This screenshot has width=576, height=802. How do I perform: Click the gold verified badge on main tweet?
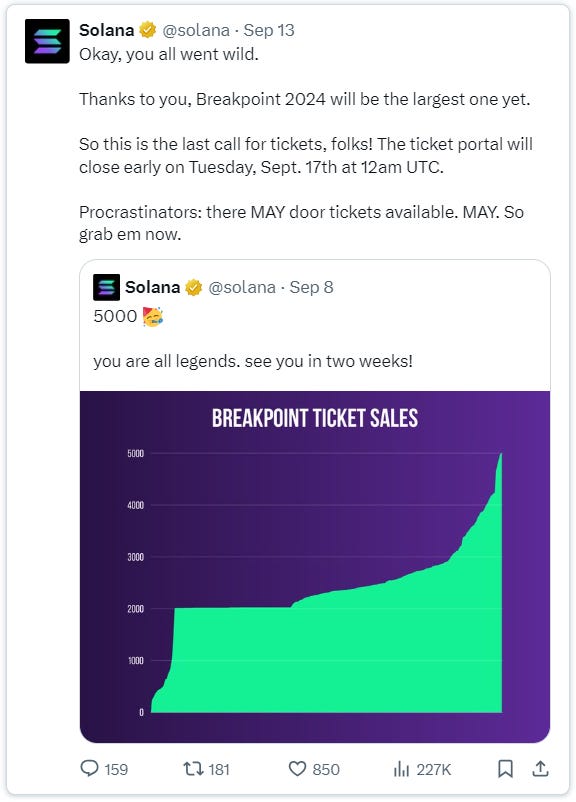[148, 30]
